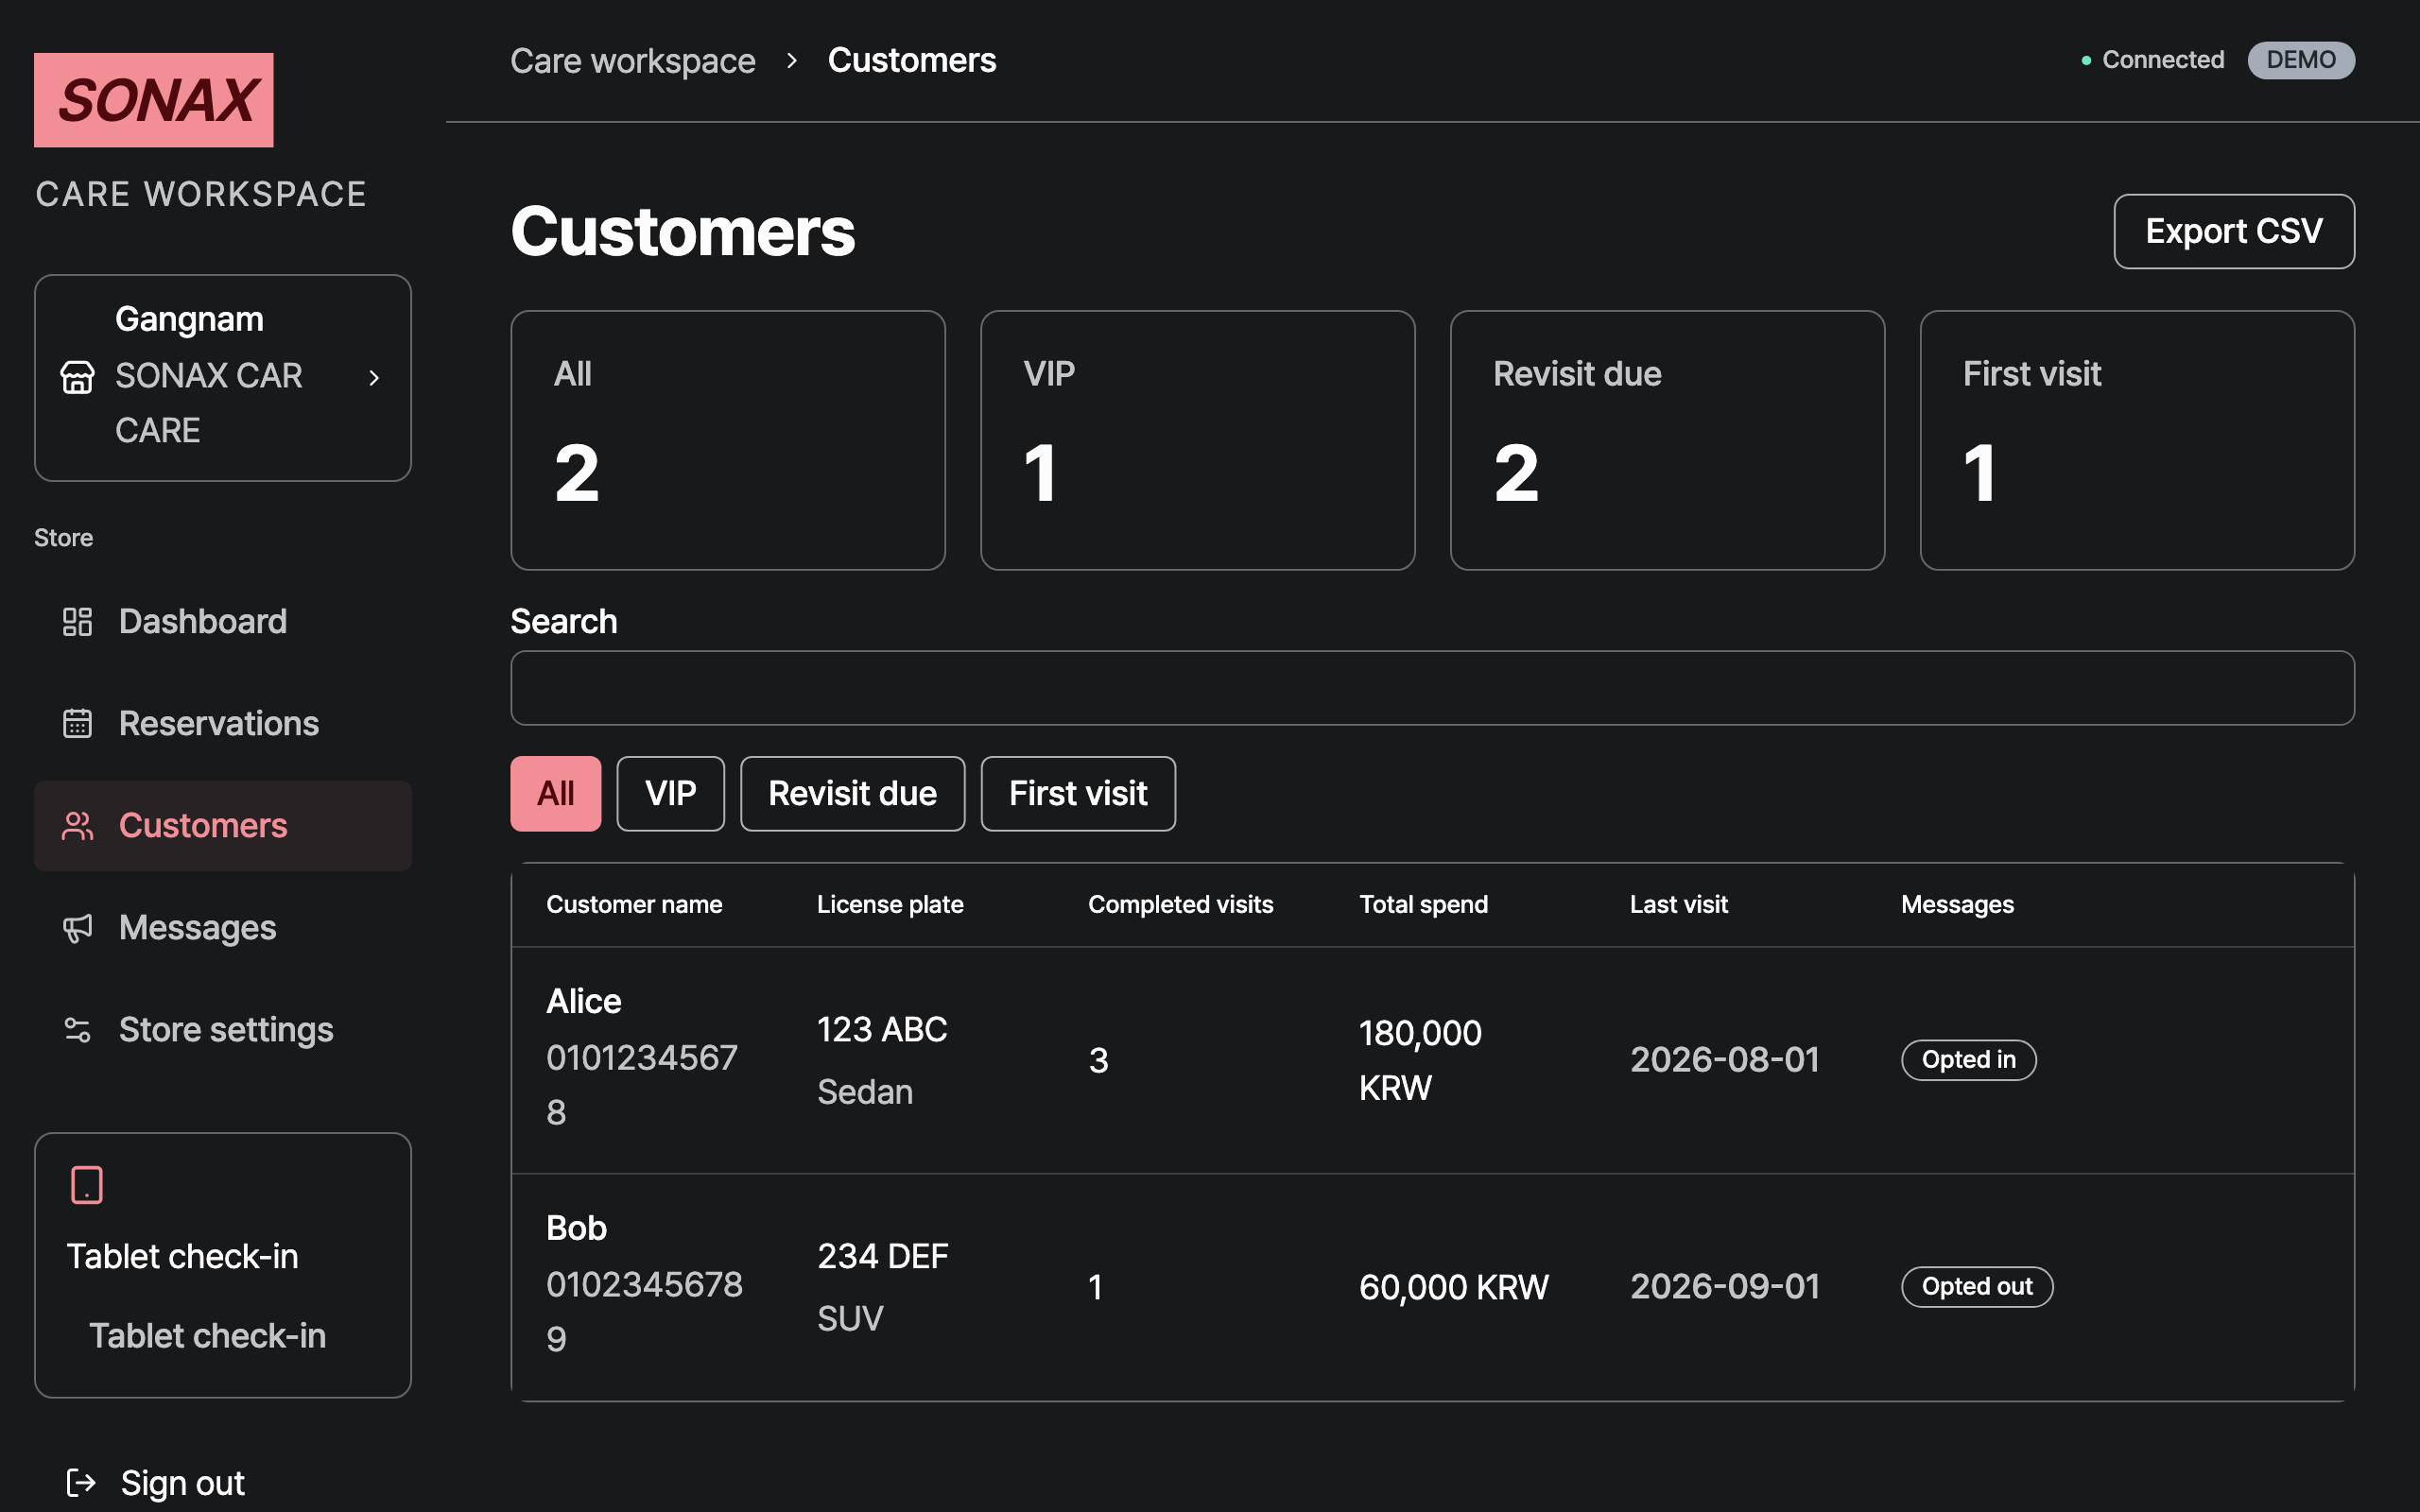This screenshot has height=1512, width=2420.
Task: Click the Total spend column header
Action: coord(1423,904)
